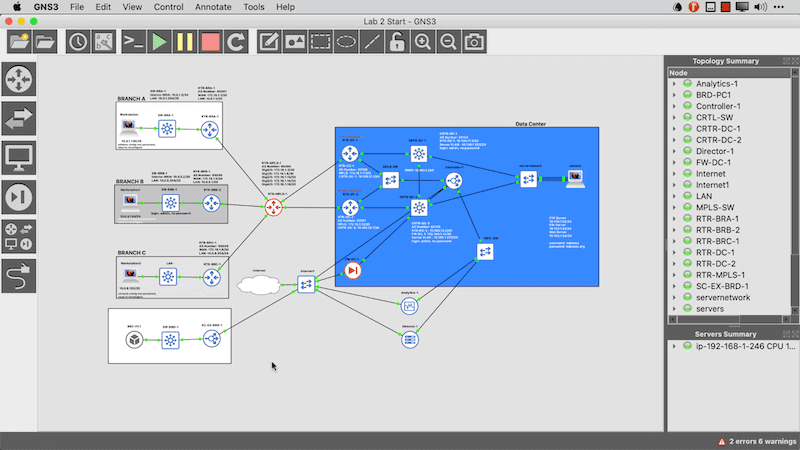Open the GNS3 application menu

[x=46, y=7]
